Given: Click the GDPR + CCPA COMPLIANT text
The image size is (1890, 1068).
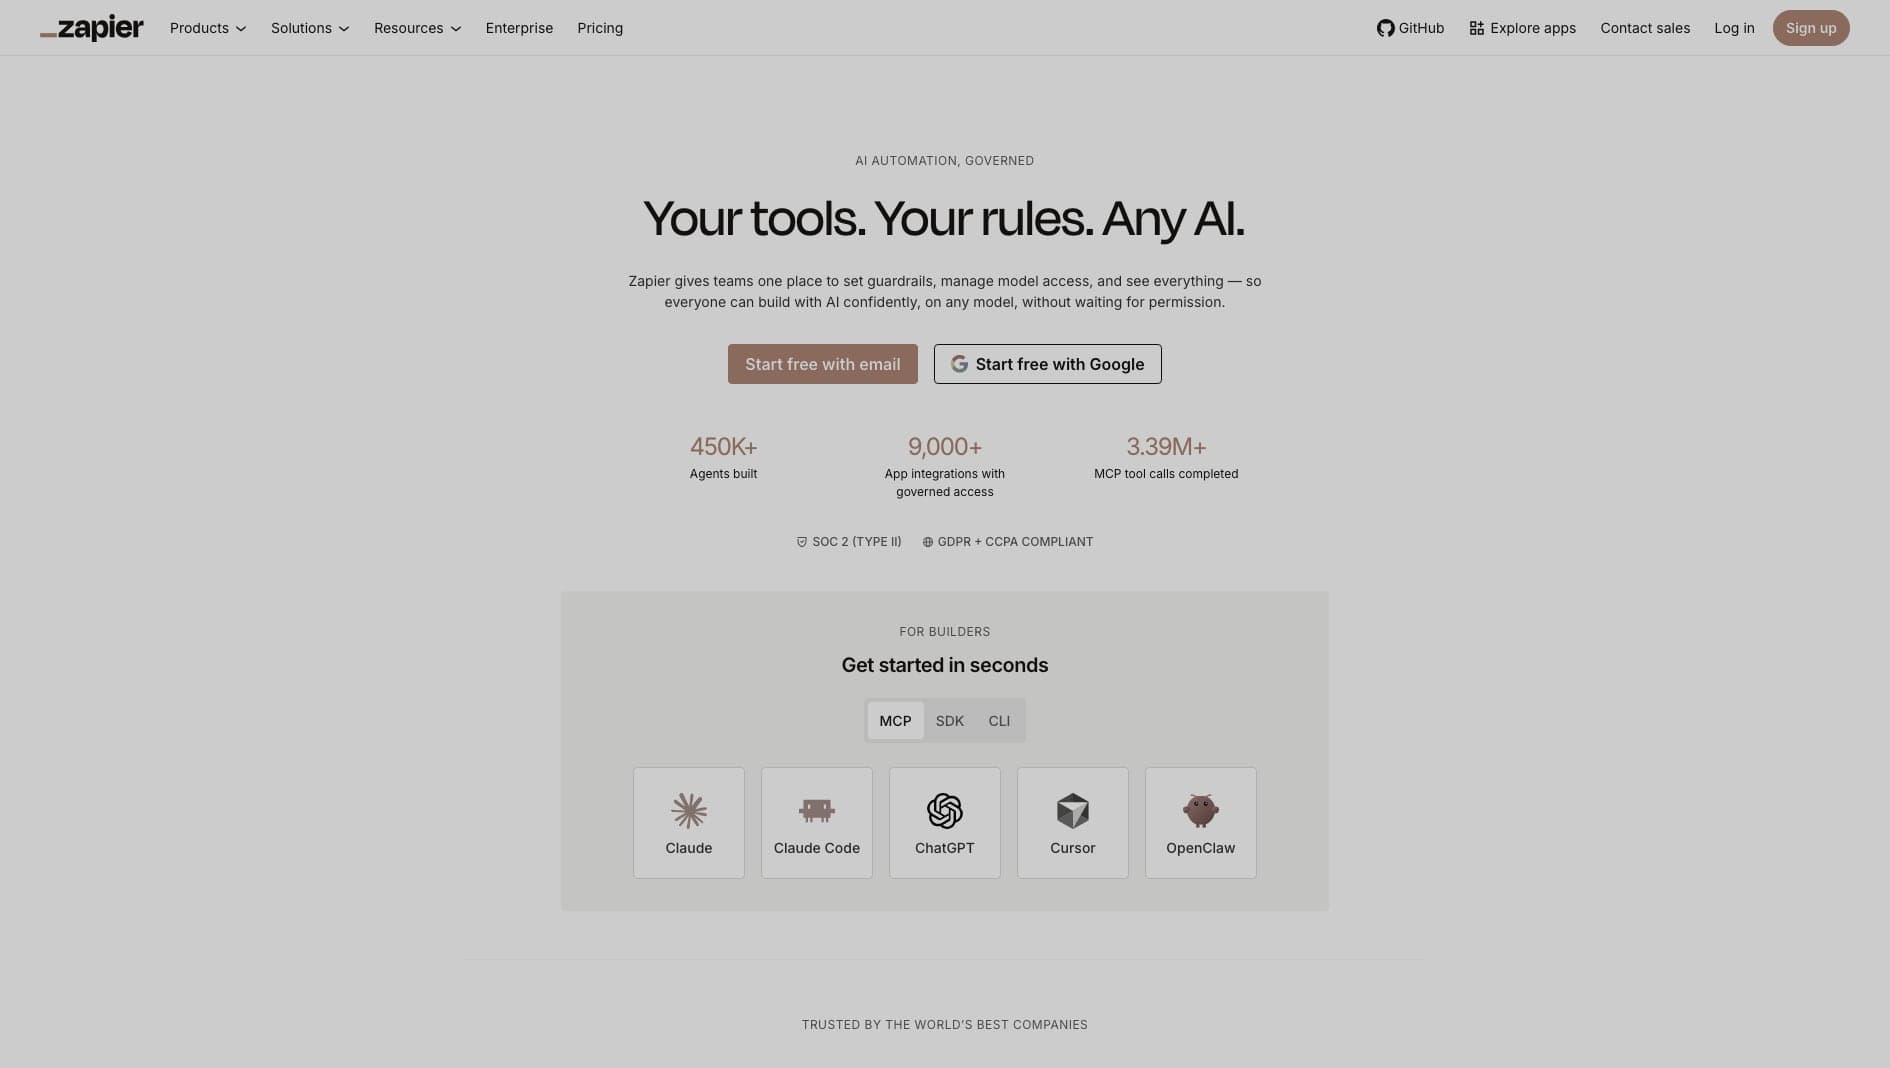Looking at the screenshot, I should pos(1015,542).
